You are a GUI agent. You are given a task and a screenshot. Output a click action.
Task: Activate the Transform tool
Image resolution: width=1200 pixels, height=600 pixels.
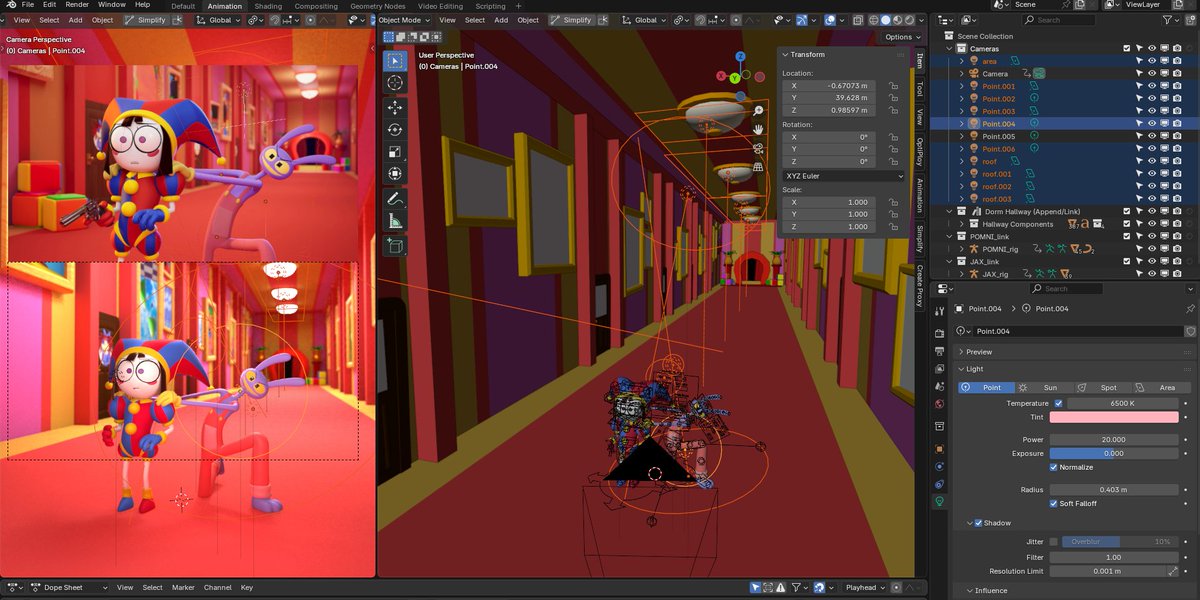[395, 174]
